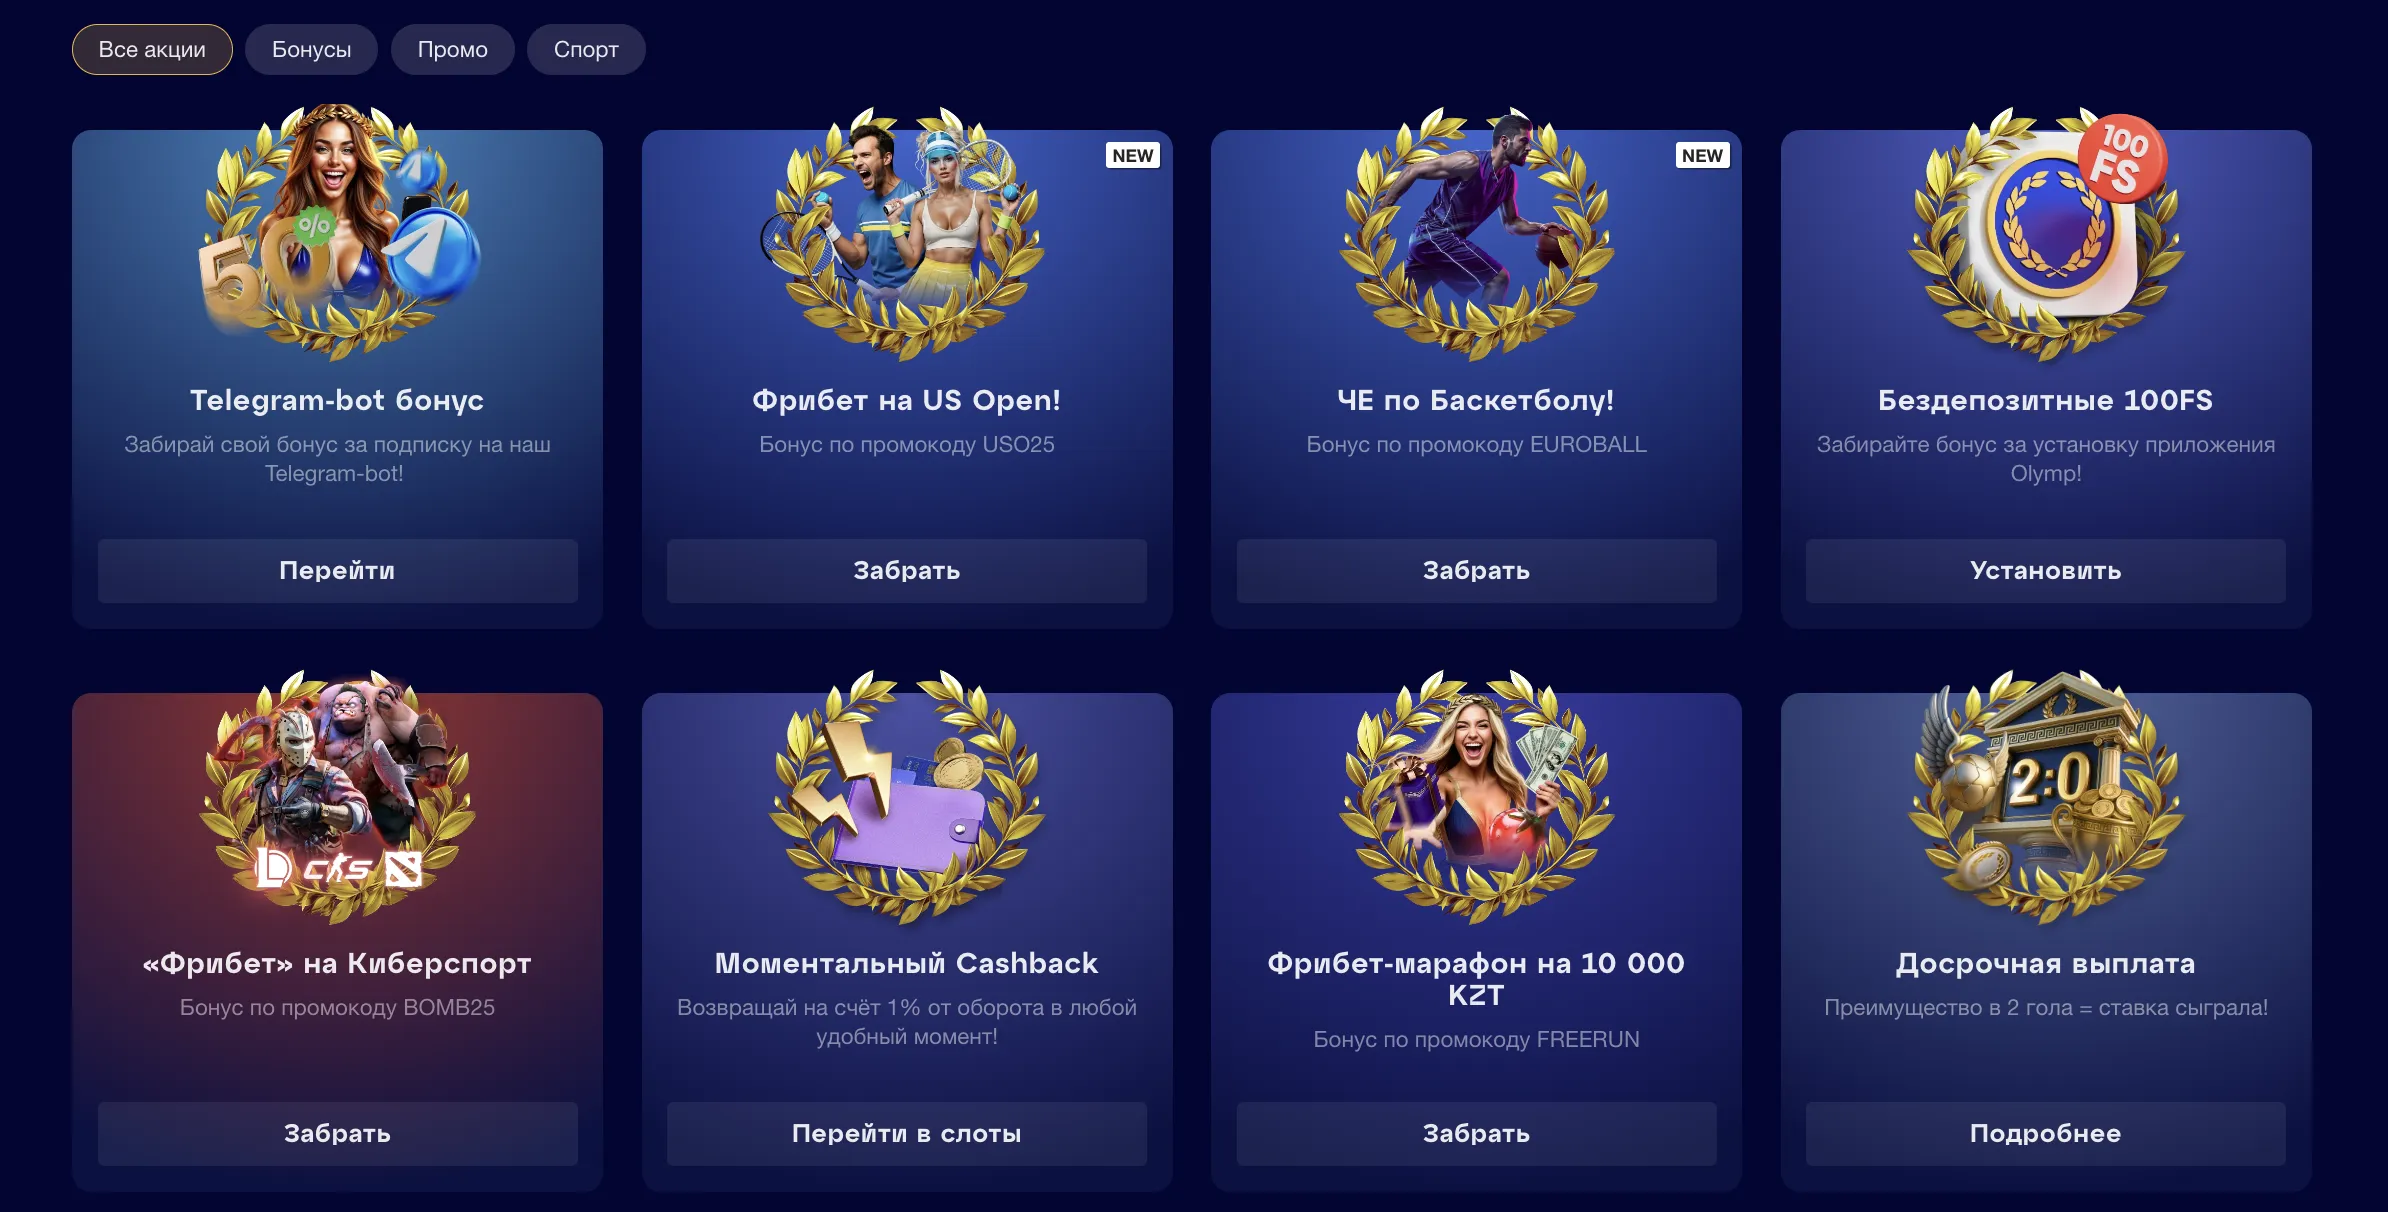Select the Все акции filter tab

coord(152,49)
